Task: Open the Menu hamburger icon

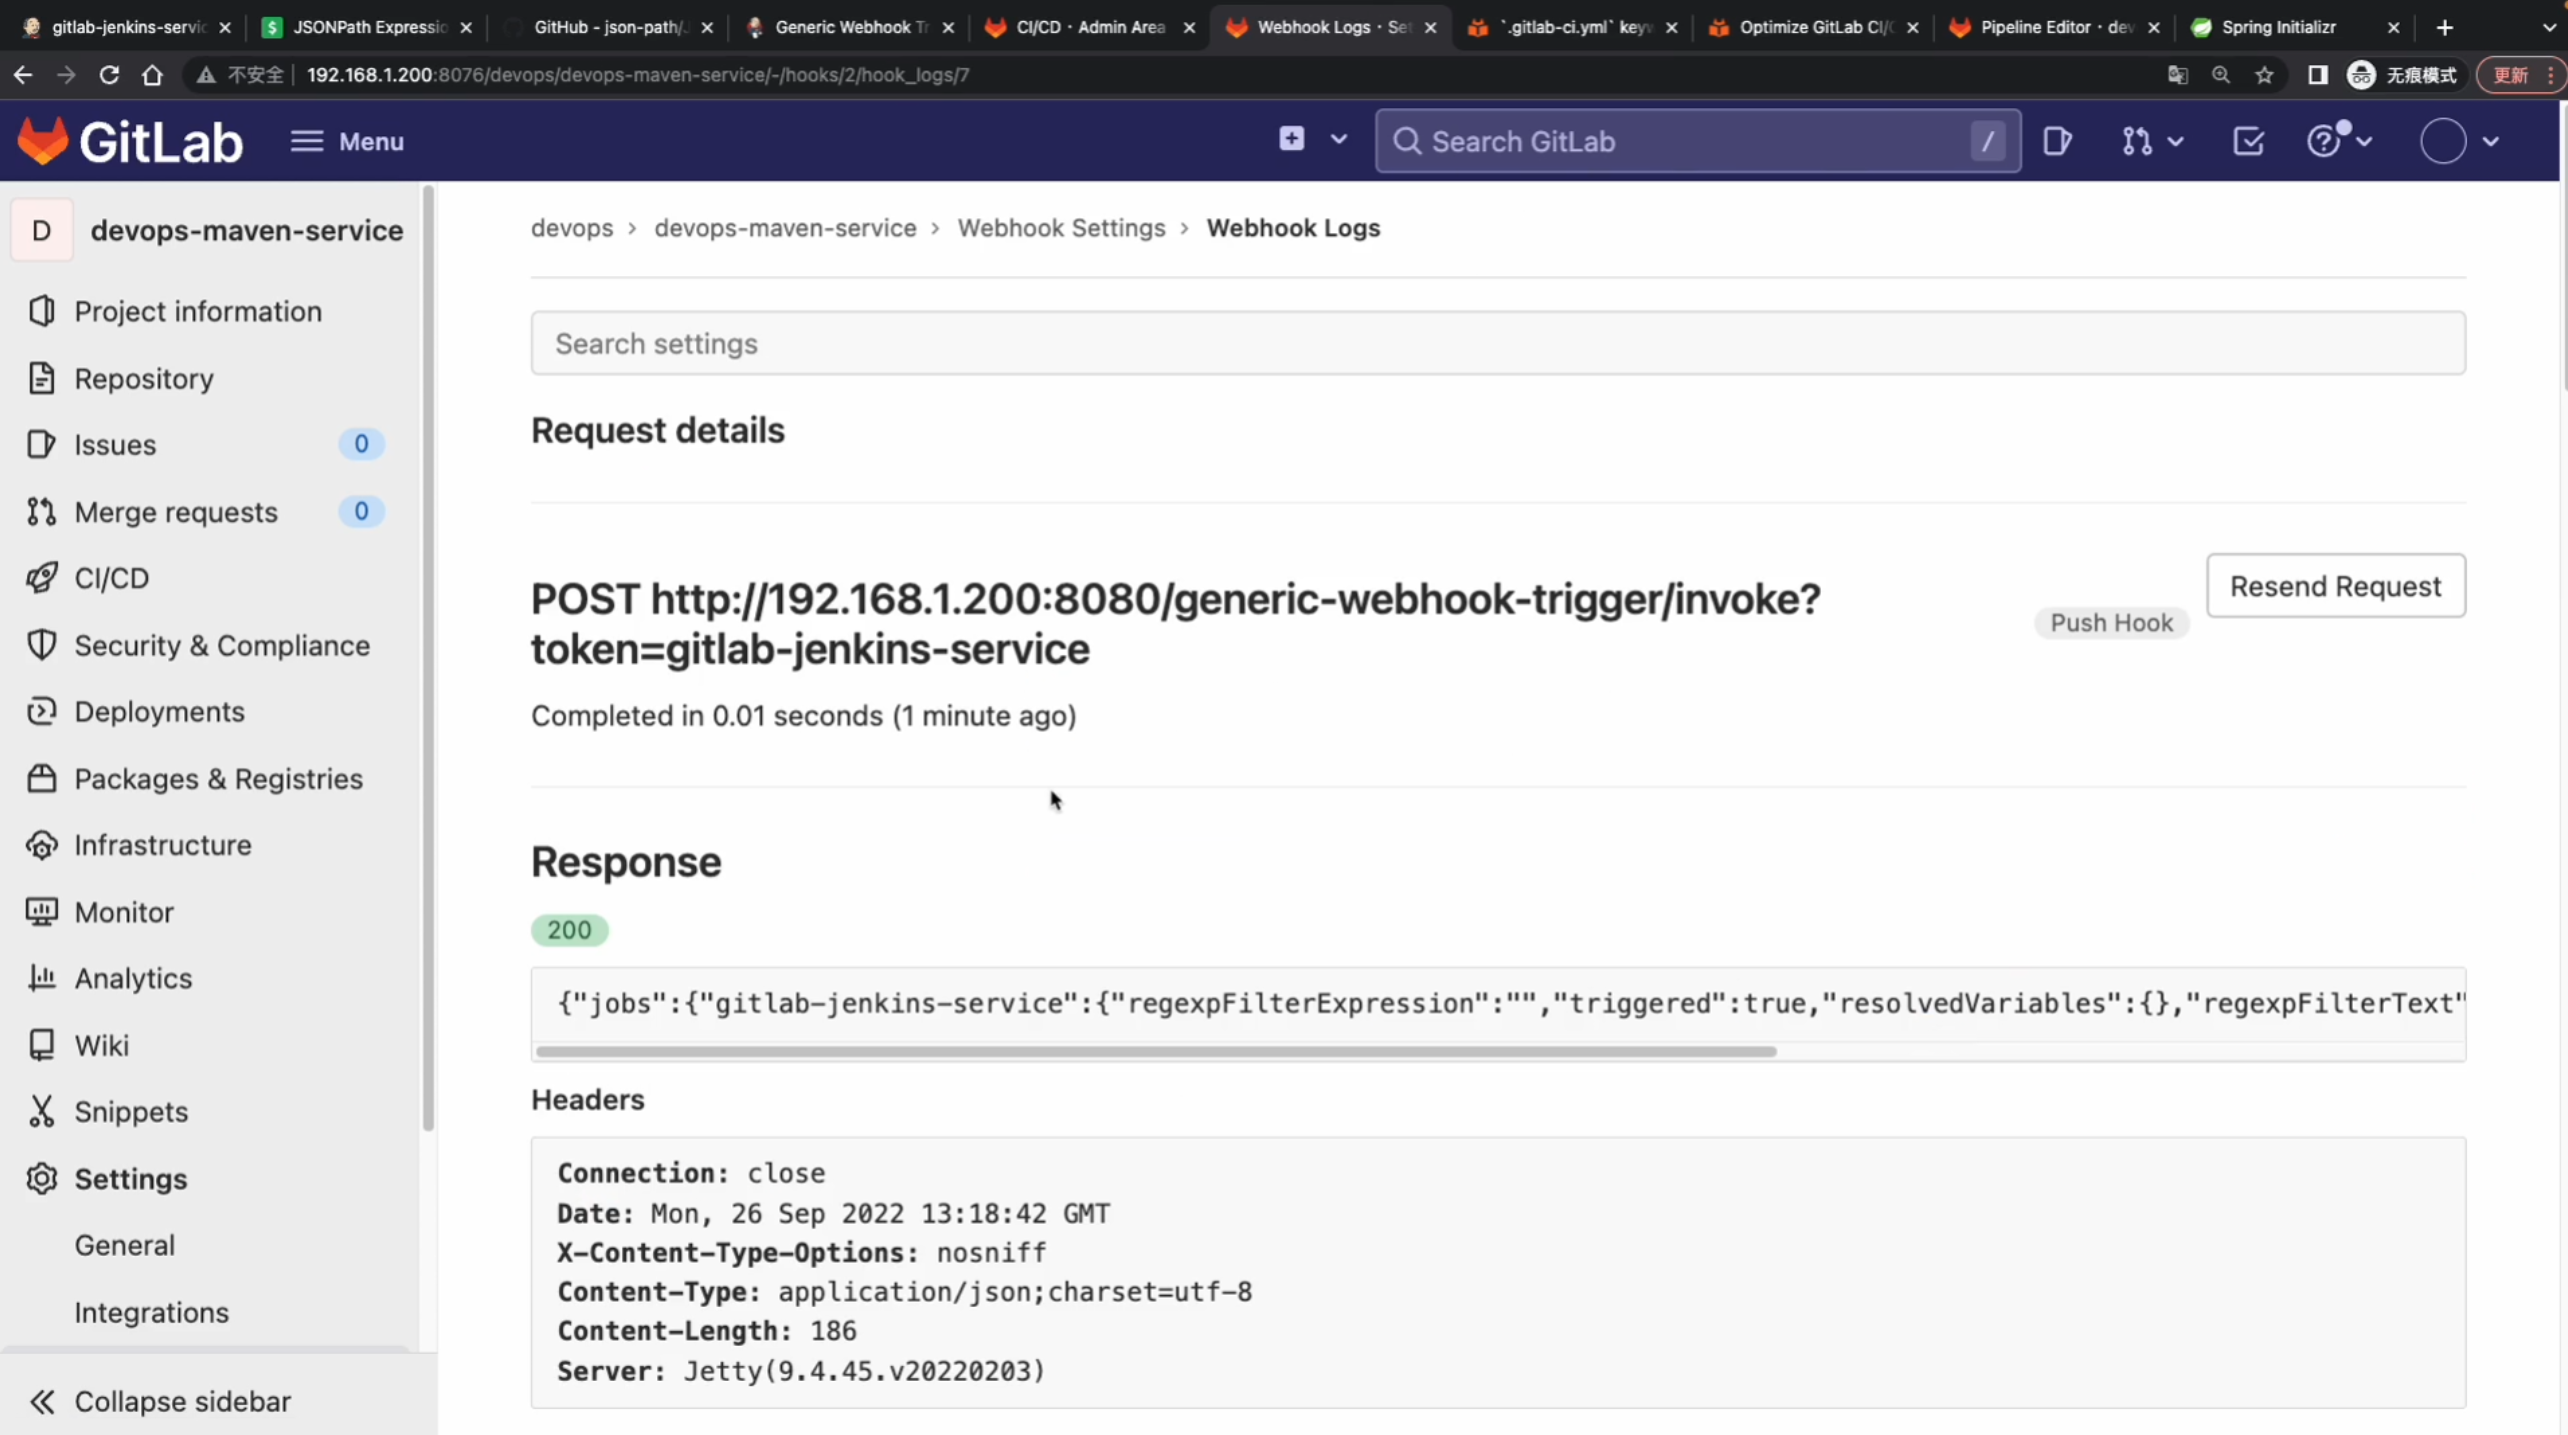Action: click(306, 141)
